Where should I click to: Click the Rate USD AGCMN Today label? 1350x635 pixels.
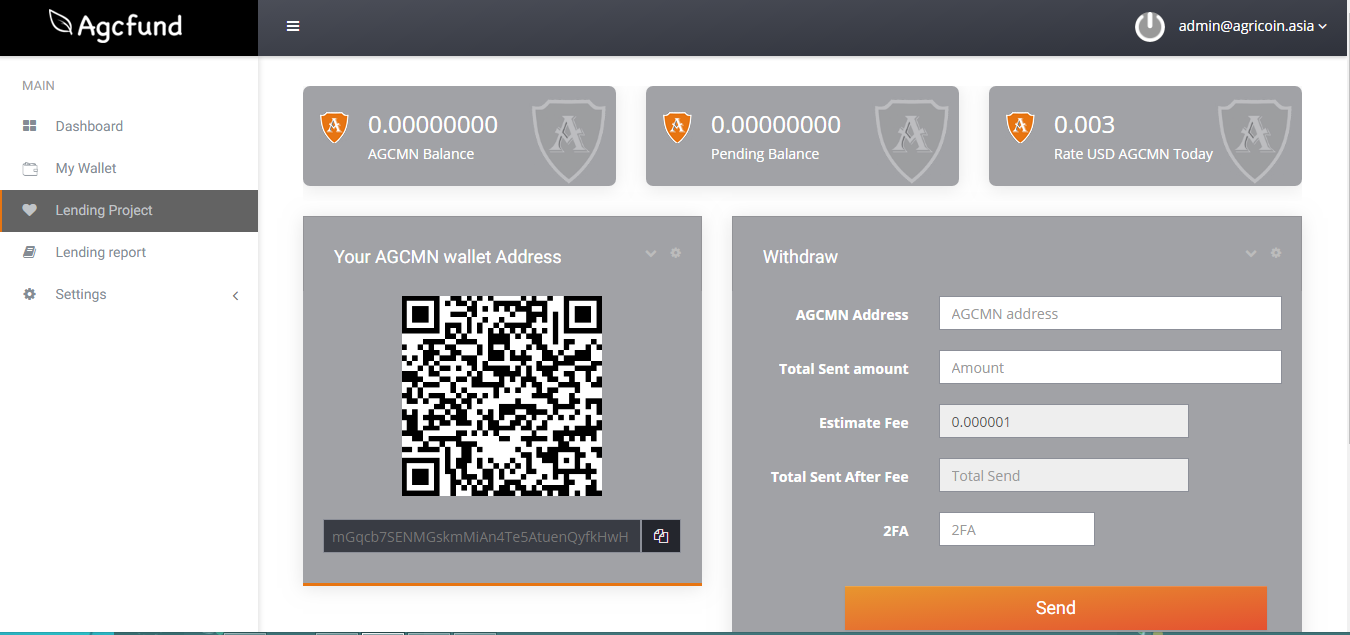point(1133,154)
